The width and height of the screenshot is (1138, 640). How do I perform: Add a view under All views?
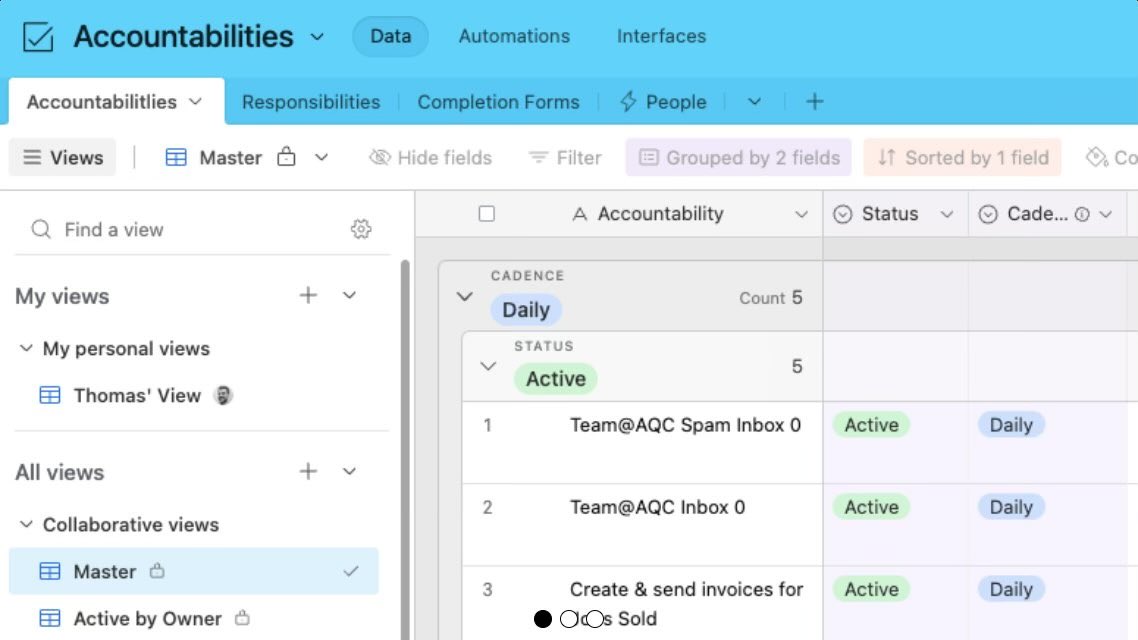pos(308,472)
